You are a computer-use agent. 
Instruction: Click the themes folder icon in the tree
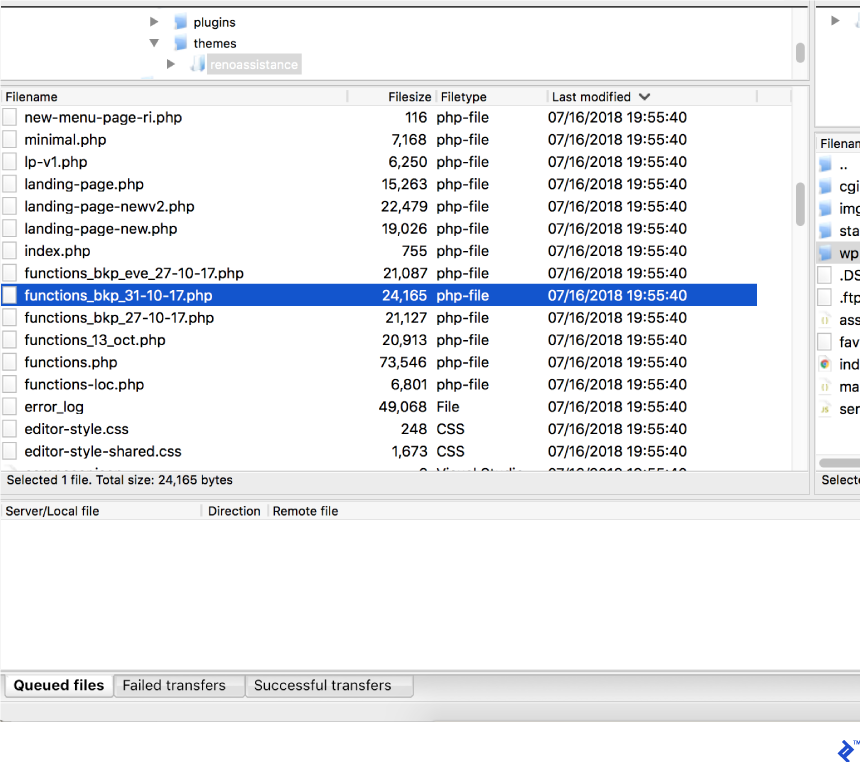tap(181, 43)
